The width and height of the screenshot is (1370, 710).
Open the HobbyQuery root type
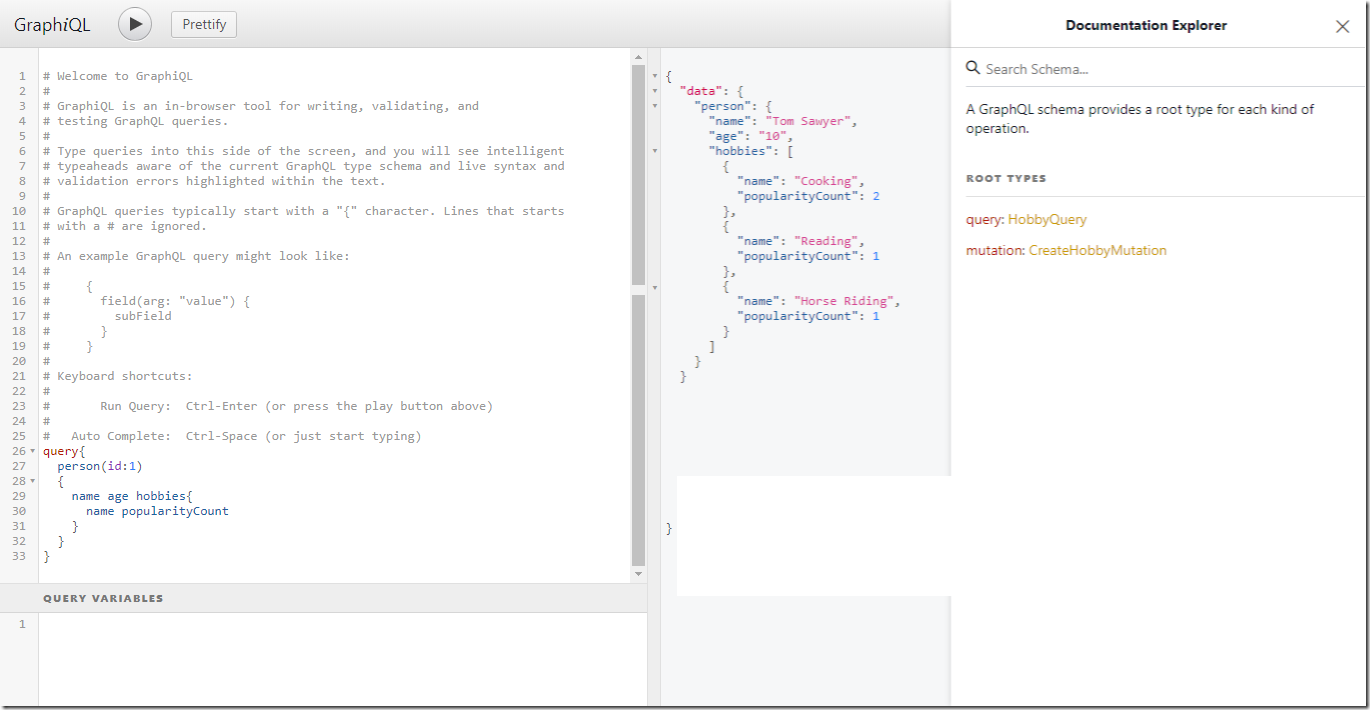[x=1047, y=219]
